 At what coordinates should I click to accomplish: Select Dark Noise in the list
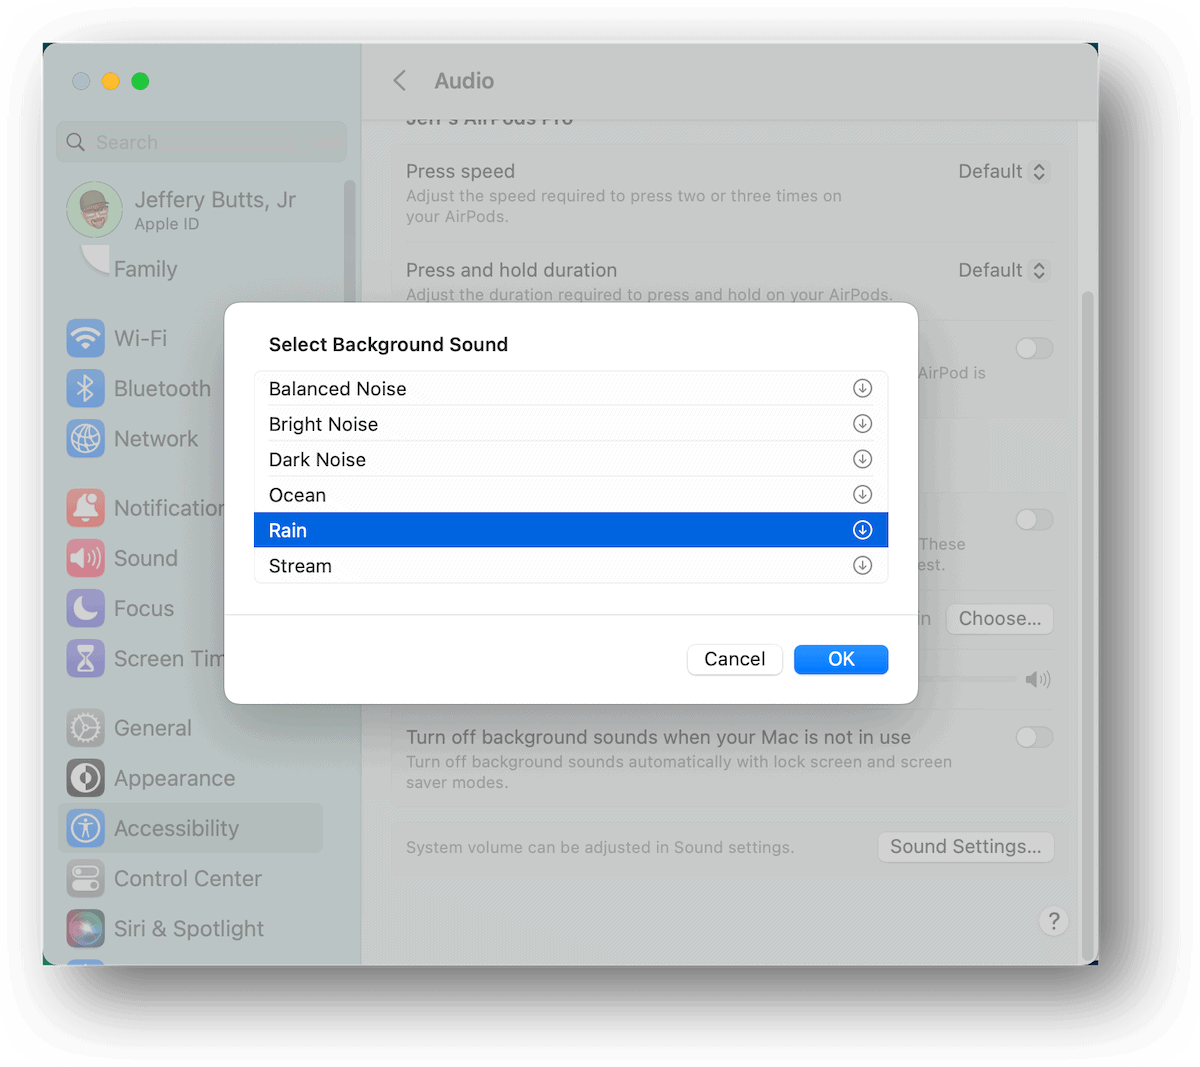pos(571,459)
